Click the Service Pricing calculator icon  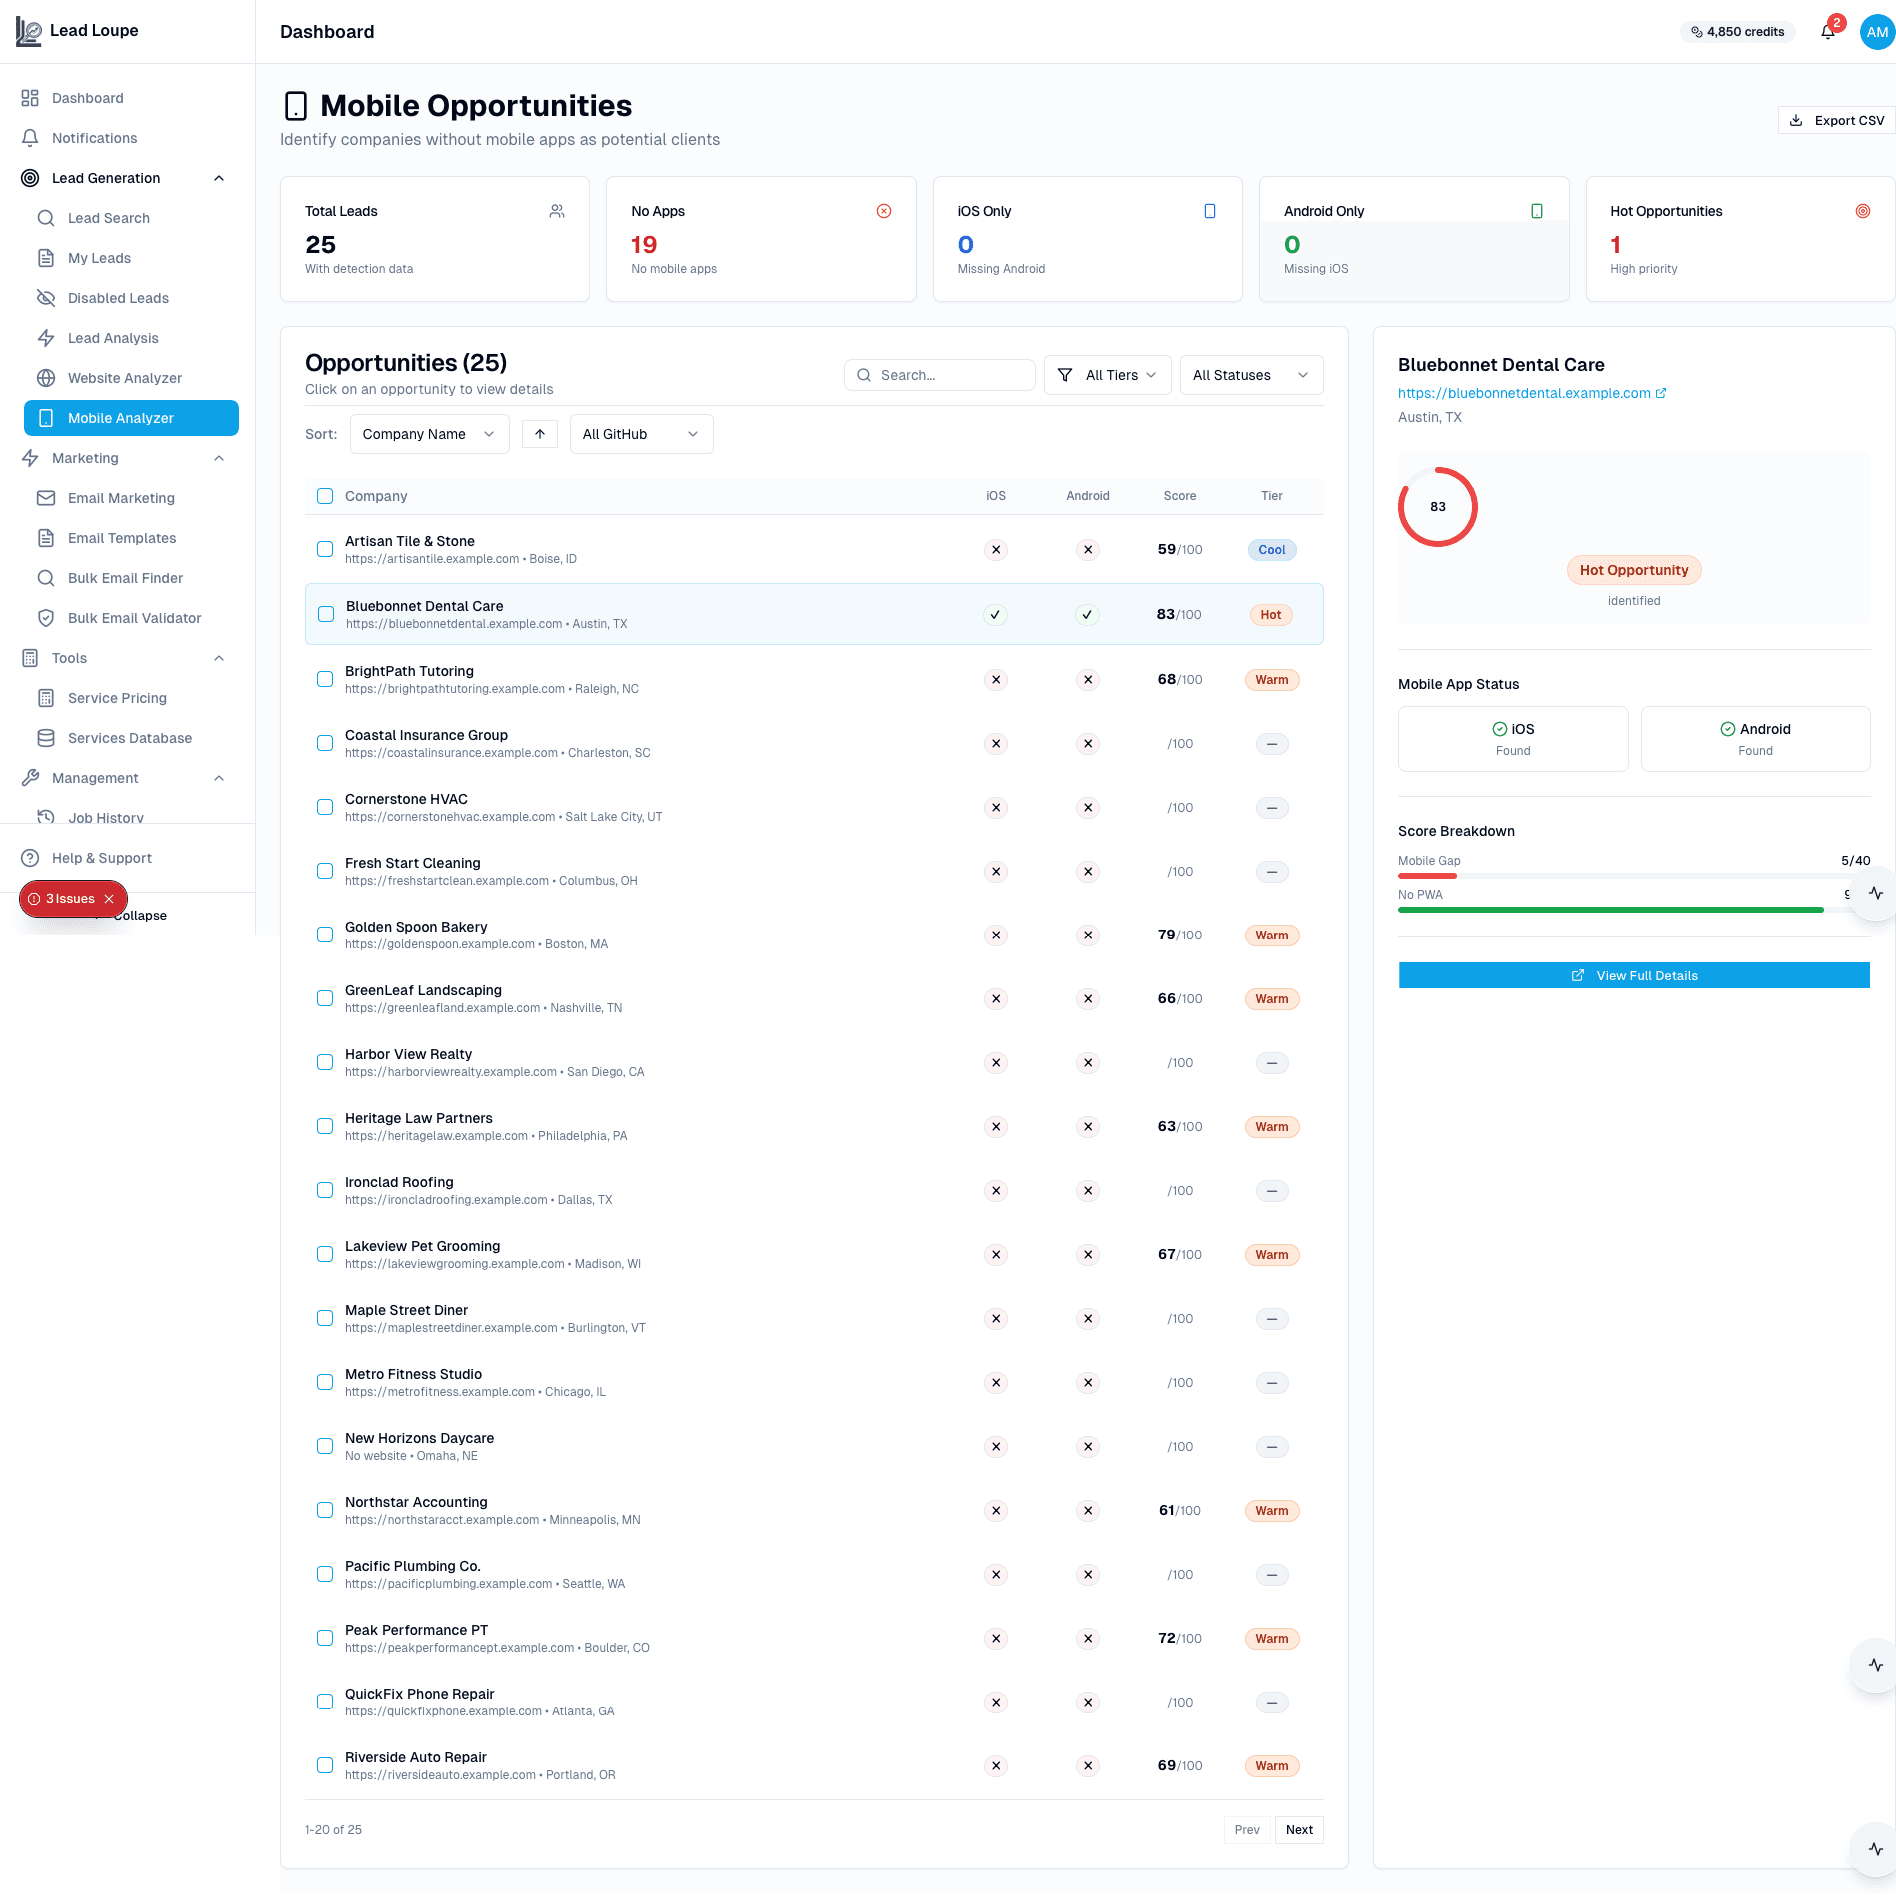click(46, 698)
